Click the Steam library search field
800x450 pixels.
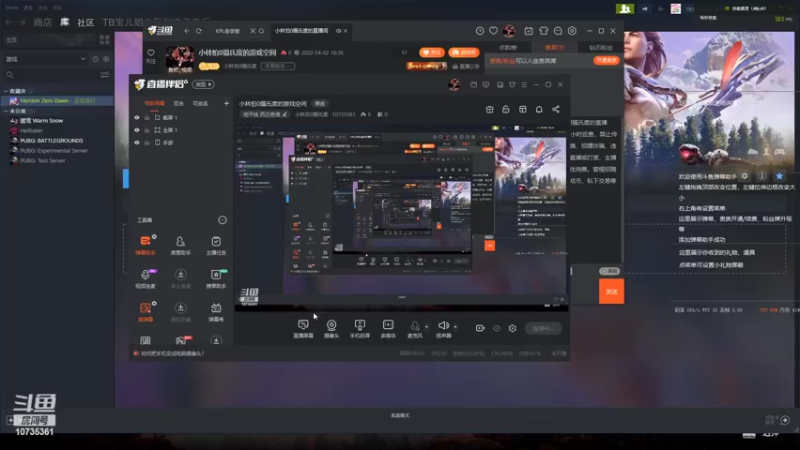coord(51,75)
